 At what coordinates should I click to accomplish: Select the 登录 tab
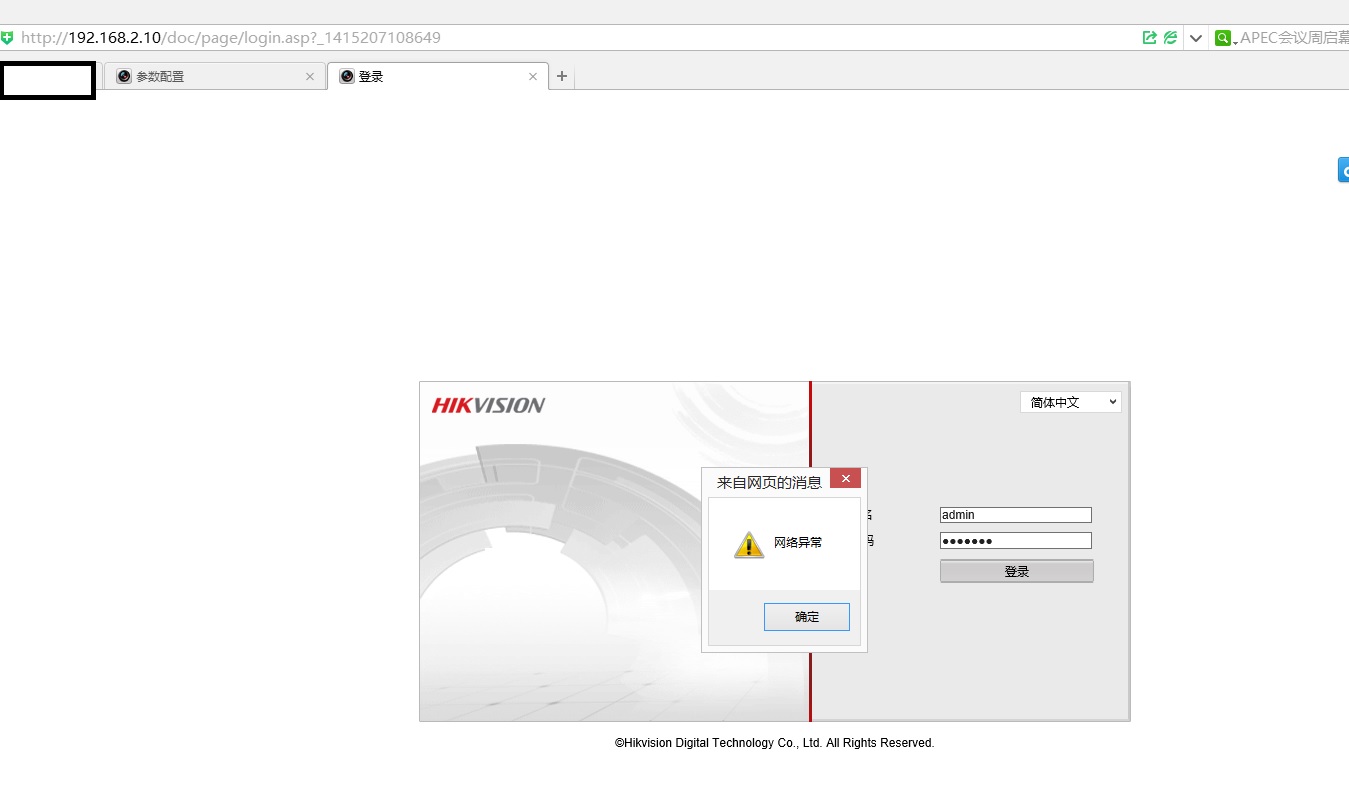pos(438,76)
